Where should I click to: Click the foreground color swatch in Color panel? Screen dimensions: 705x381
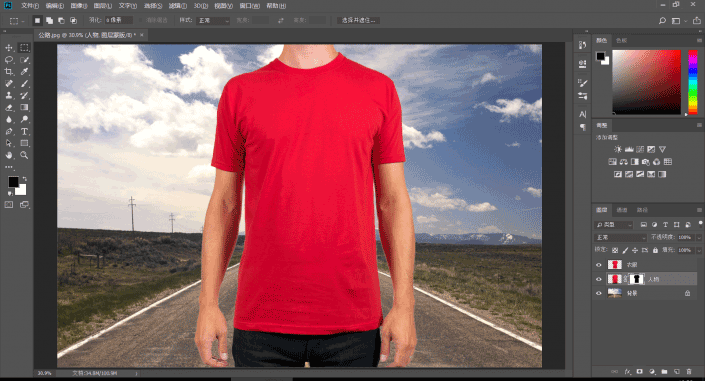600,56
